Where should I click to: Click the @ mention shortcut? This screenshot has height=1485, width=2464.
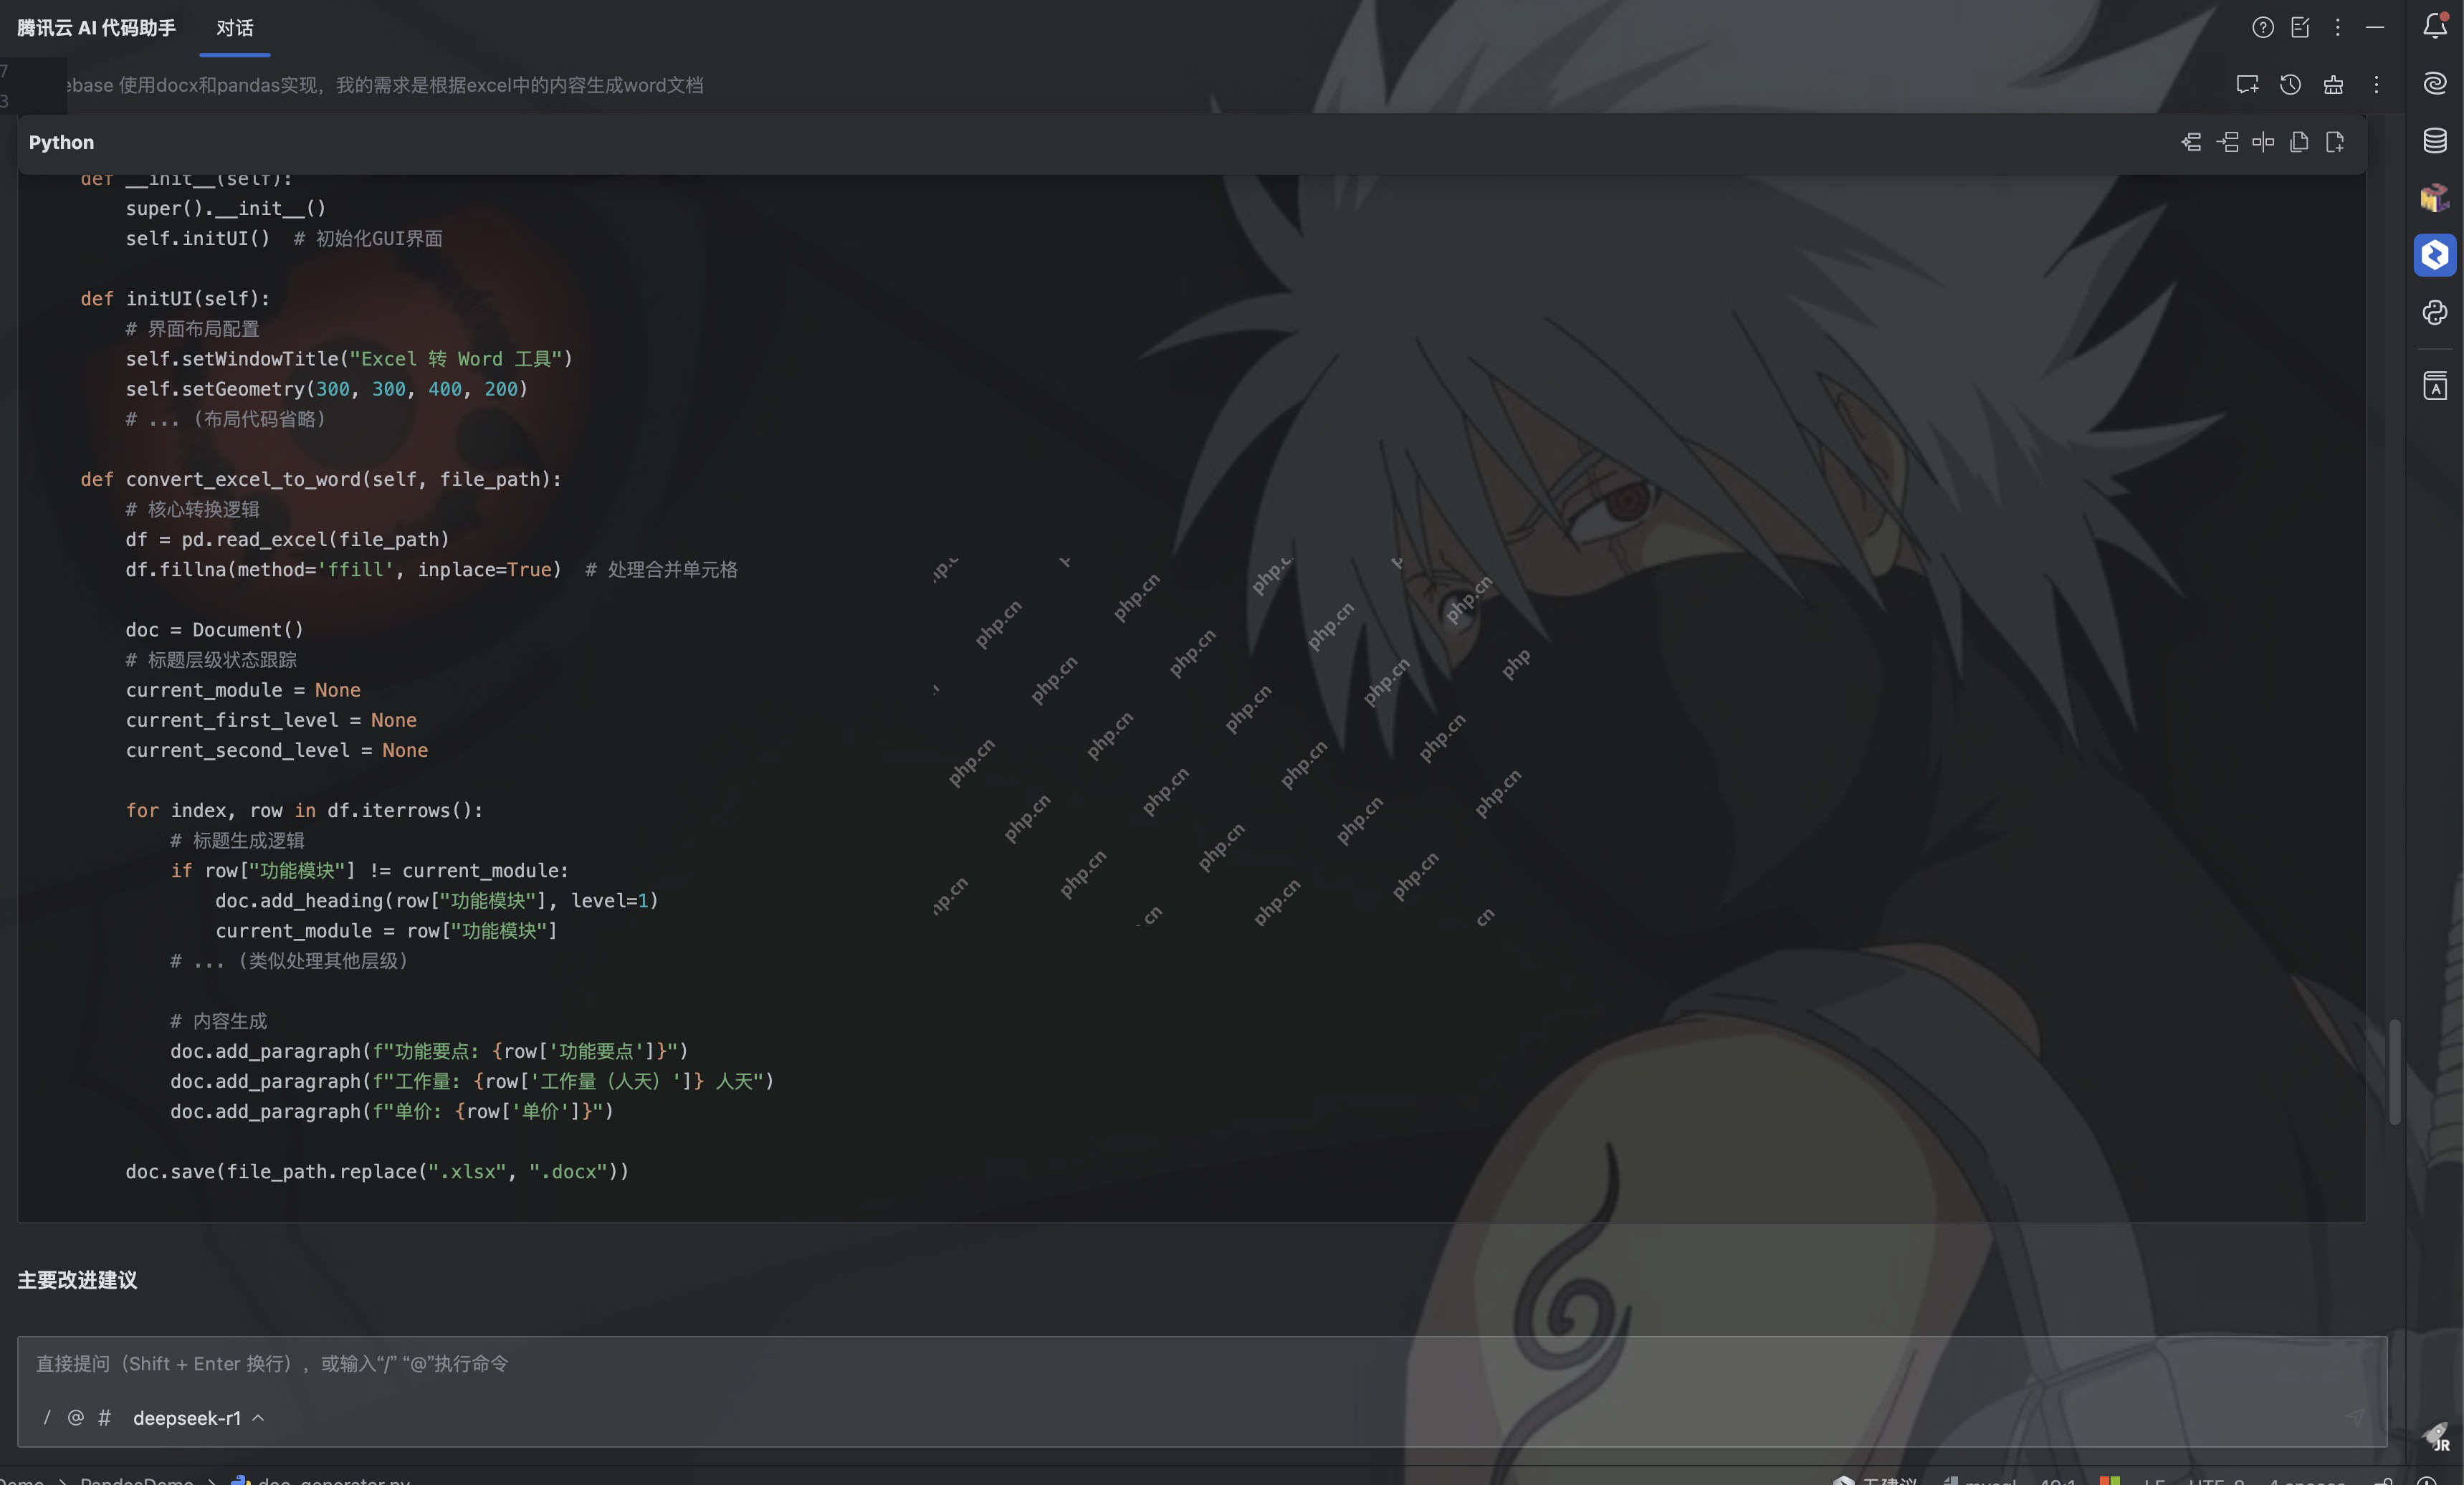click(x=75, y=1418)
